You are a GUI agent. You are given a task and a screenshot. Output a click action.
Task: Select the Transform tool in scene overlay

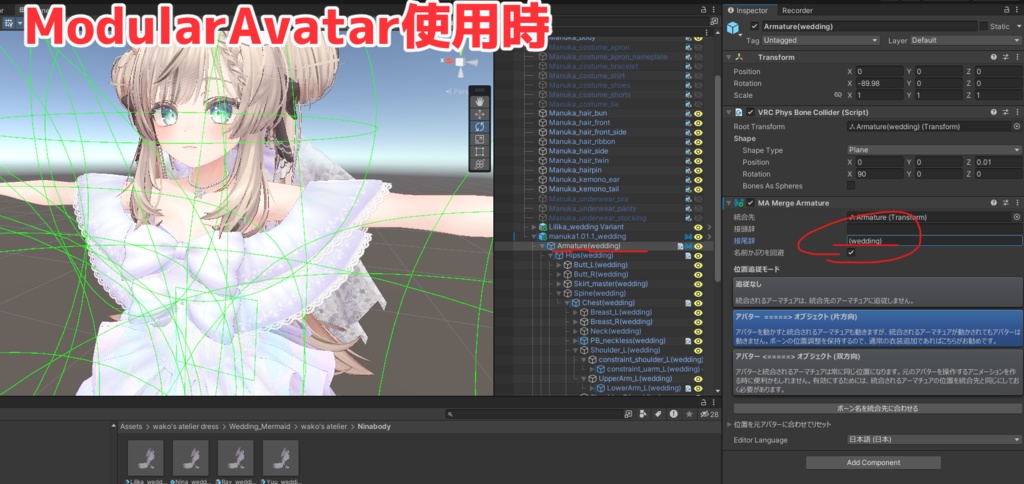(479, 165)
